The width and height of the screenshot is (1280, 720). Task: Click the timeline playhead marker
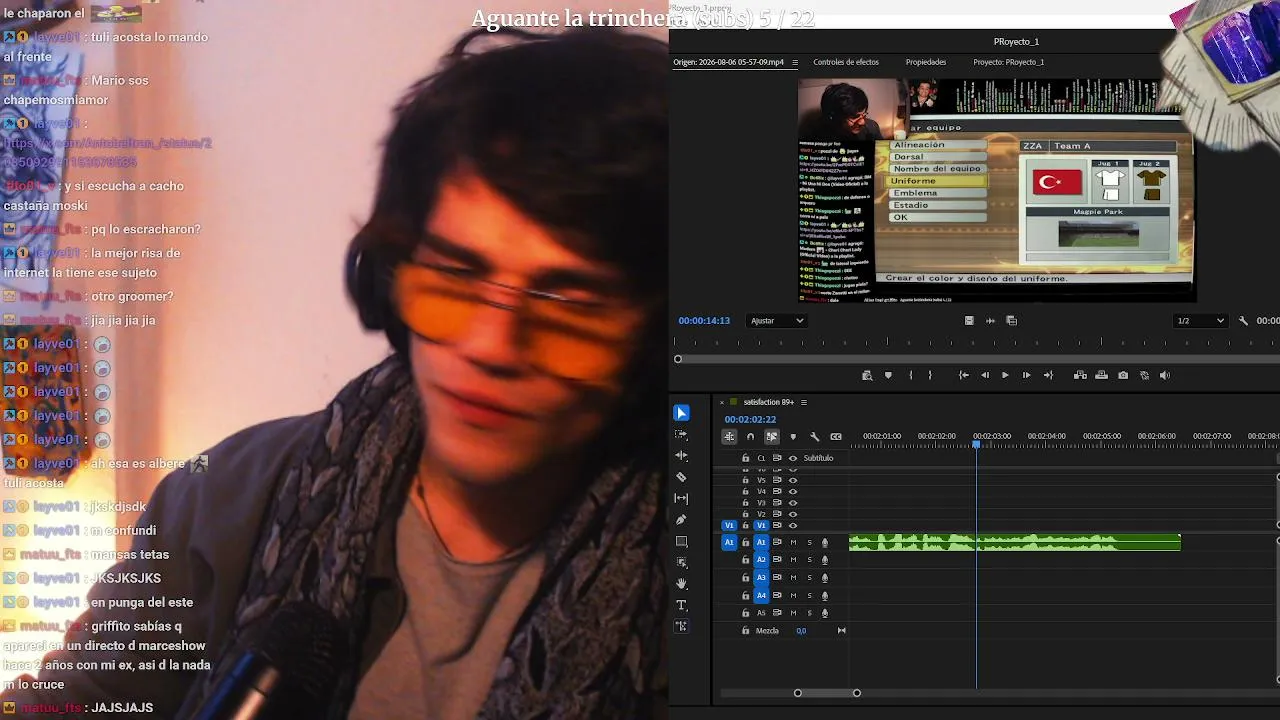[977, 444]
